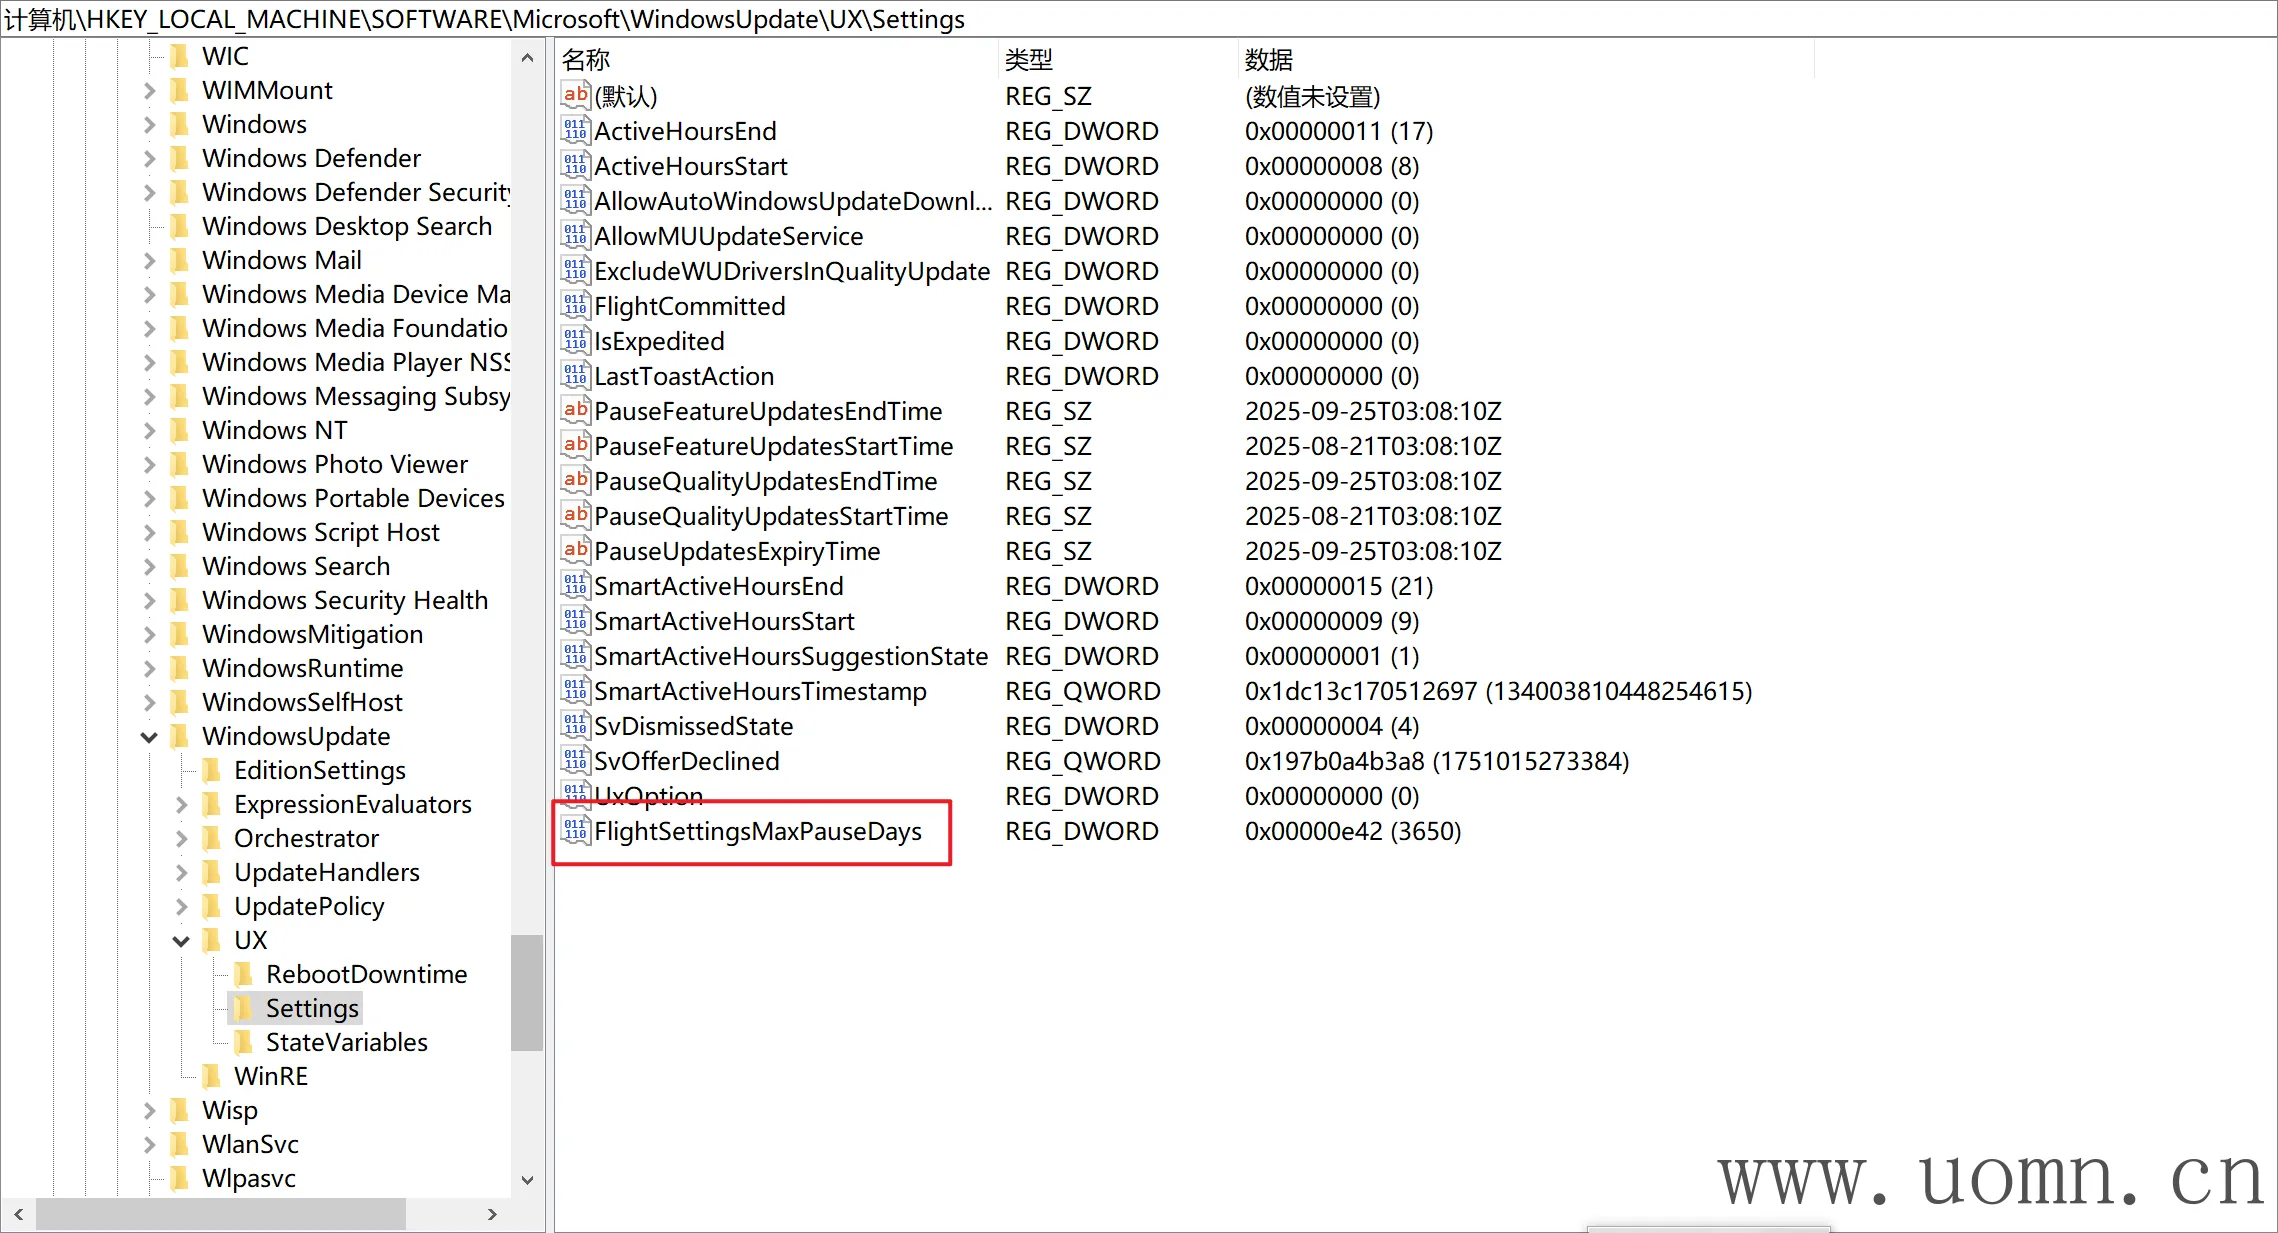Click the ab icon for the default (默认) value

pyautogui.click(x=575, y=96)
